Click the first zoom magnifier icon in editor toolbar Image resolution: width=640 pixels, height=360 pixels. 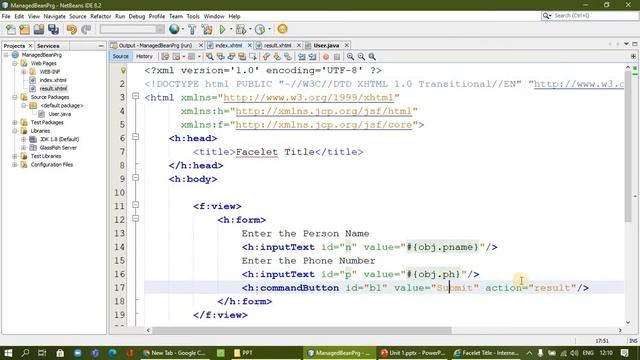(350, 57)
